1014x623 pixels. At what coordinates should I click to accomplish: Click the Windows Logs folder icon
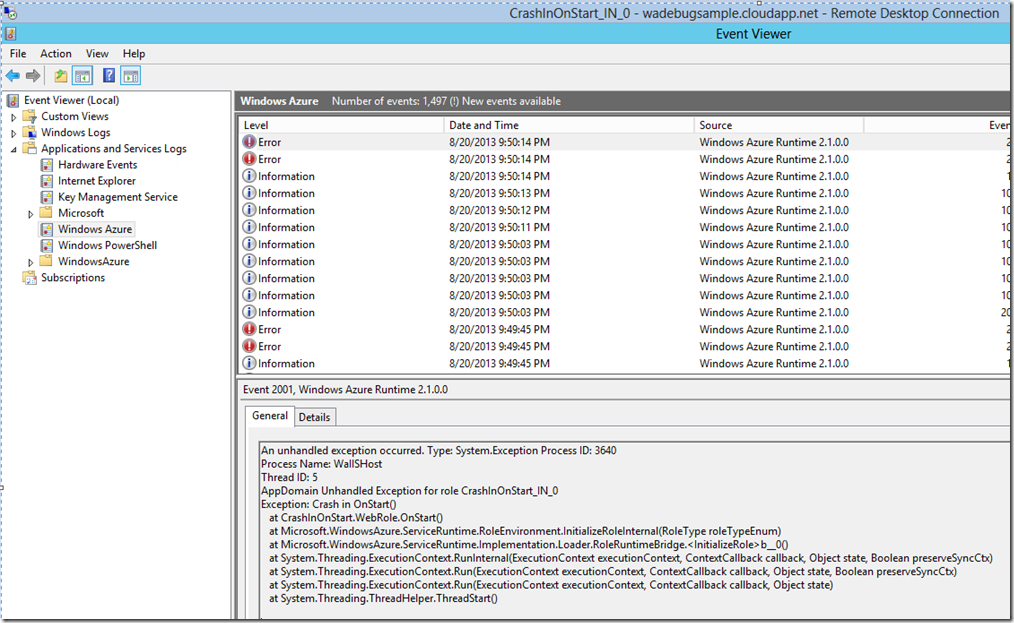click(x=30, y=133)
